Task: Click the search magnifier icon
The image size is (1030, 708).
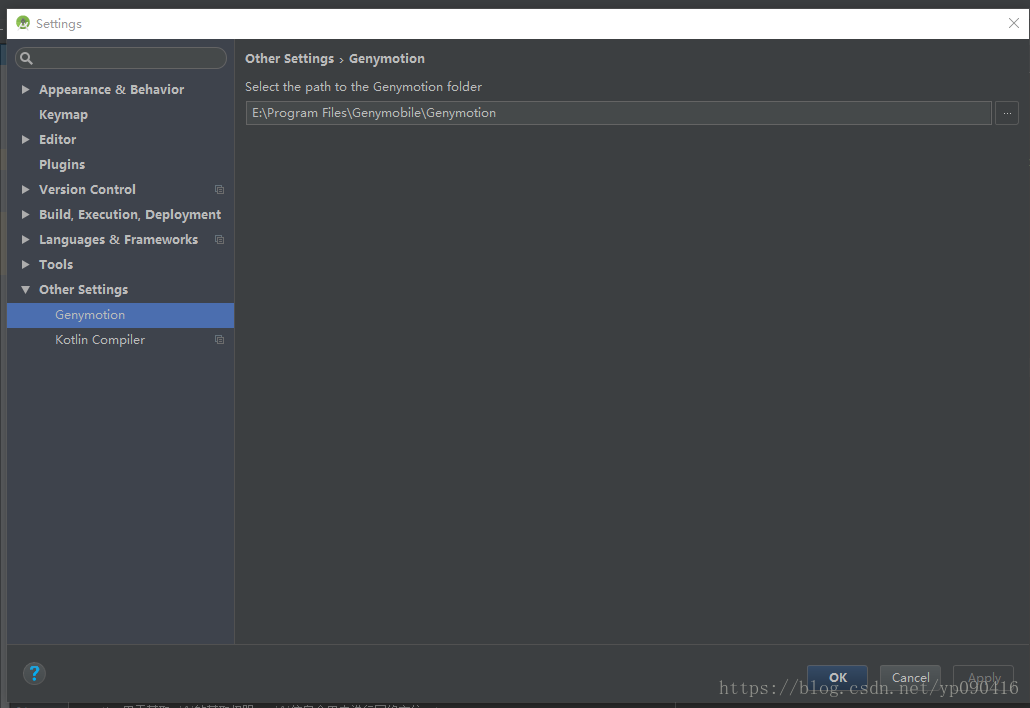Action: 26,58
